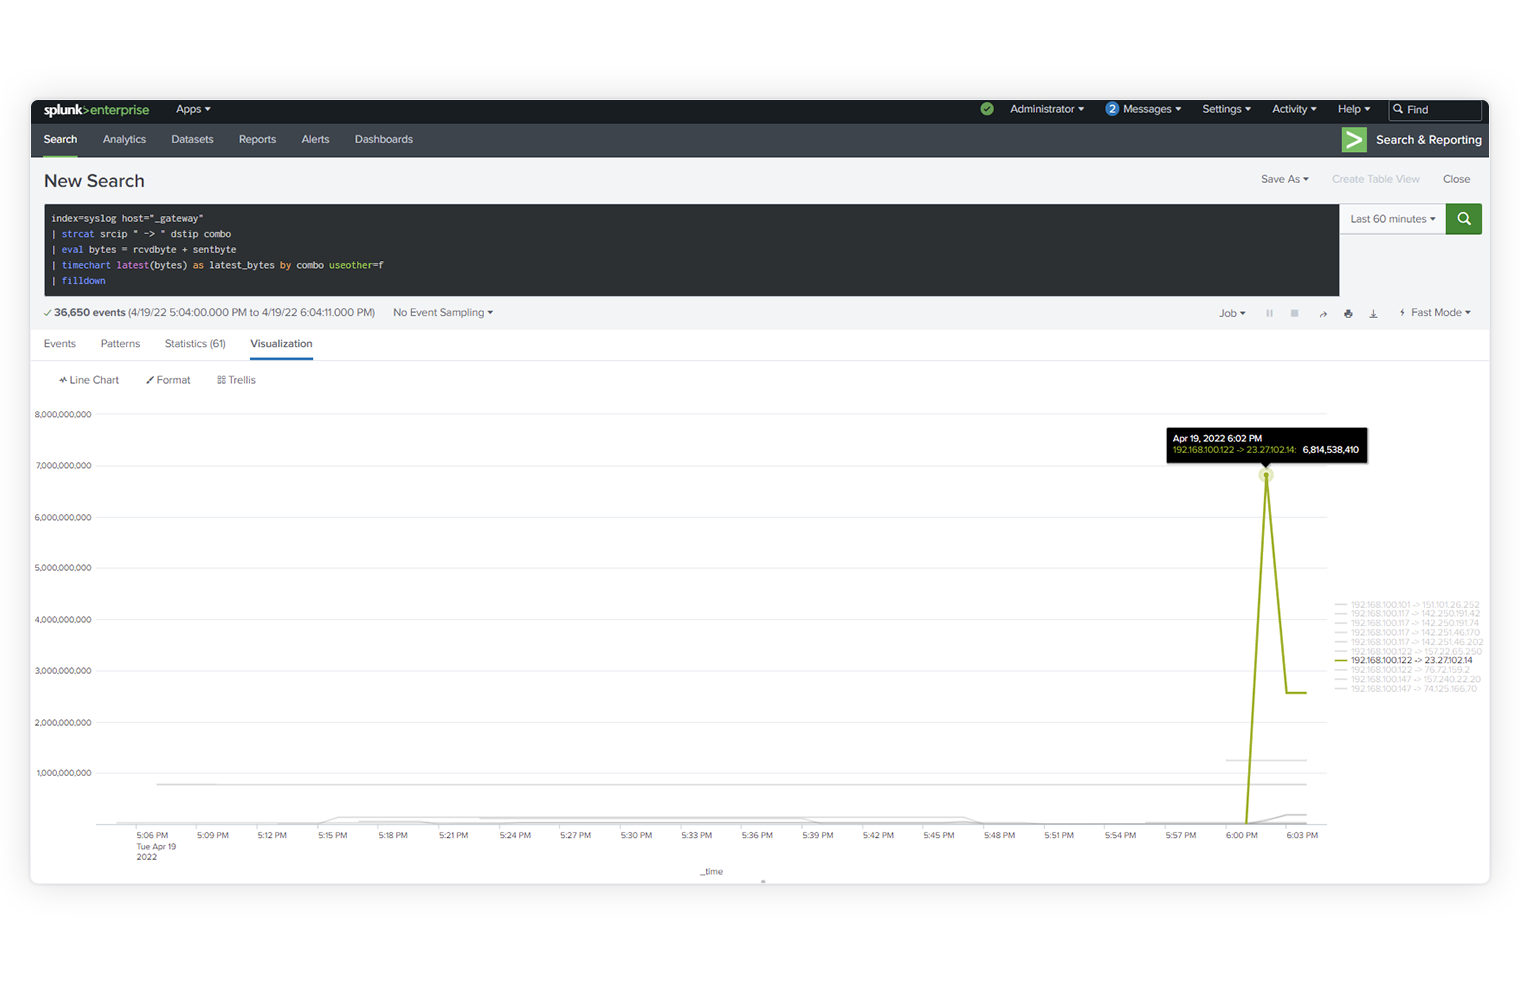Print the current search results

[x=1348, y=312]
